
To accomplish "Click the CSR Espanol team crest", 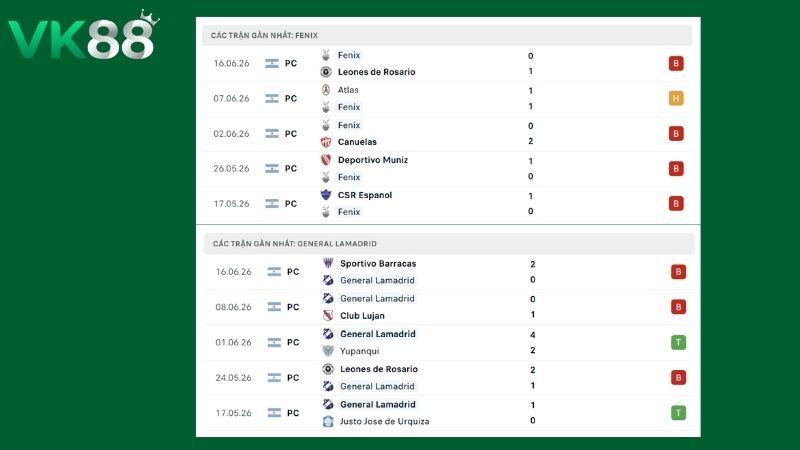I will pyautogui.click(x=326, y=195).
